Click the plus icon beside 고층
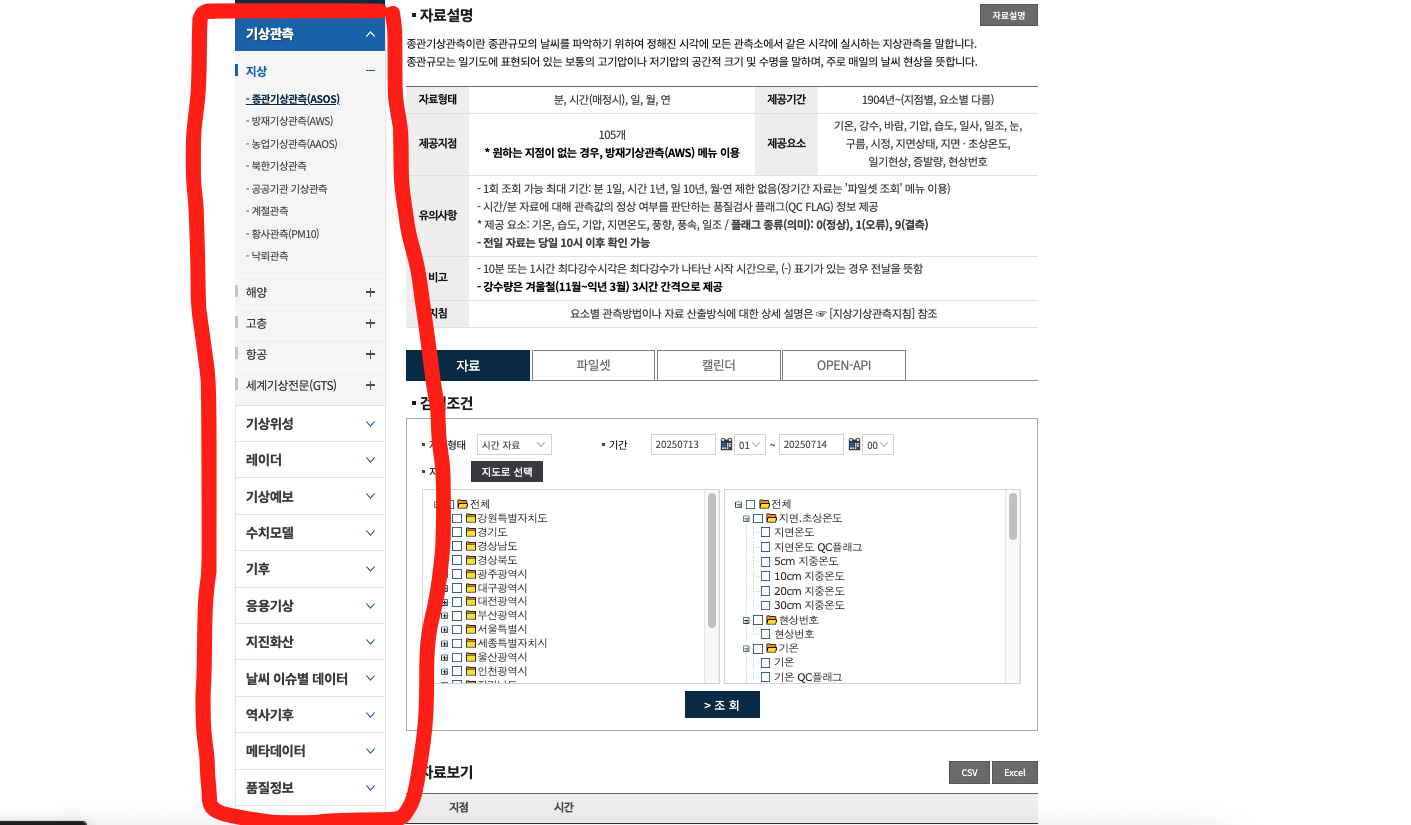 [x=370, y=323]
